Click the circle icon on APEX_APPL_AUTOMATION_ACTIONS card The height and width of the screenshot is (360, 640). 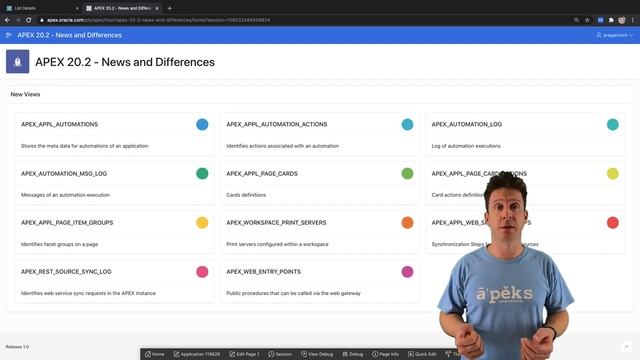pyautogui.click(x=407, y=124)
